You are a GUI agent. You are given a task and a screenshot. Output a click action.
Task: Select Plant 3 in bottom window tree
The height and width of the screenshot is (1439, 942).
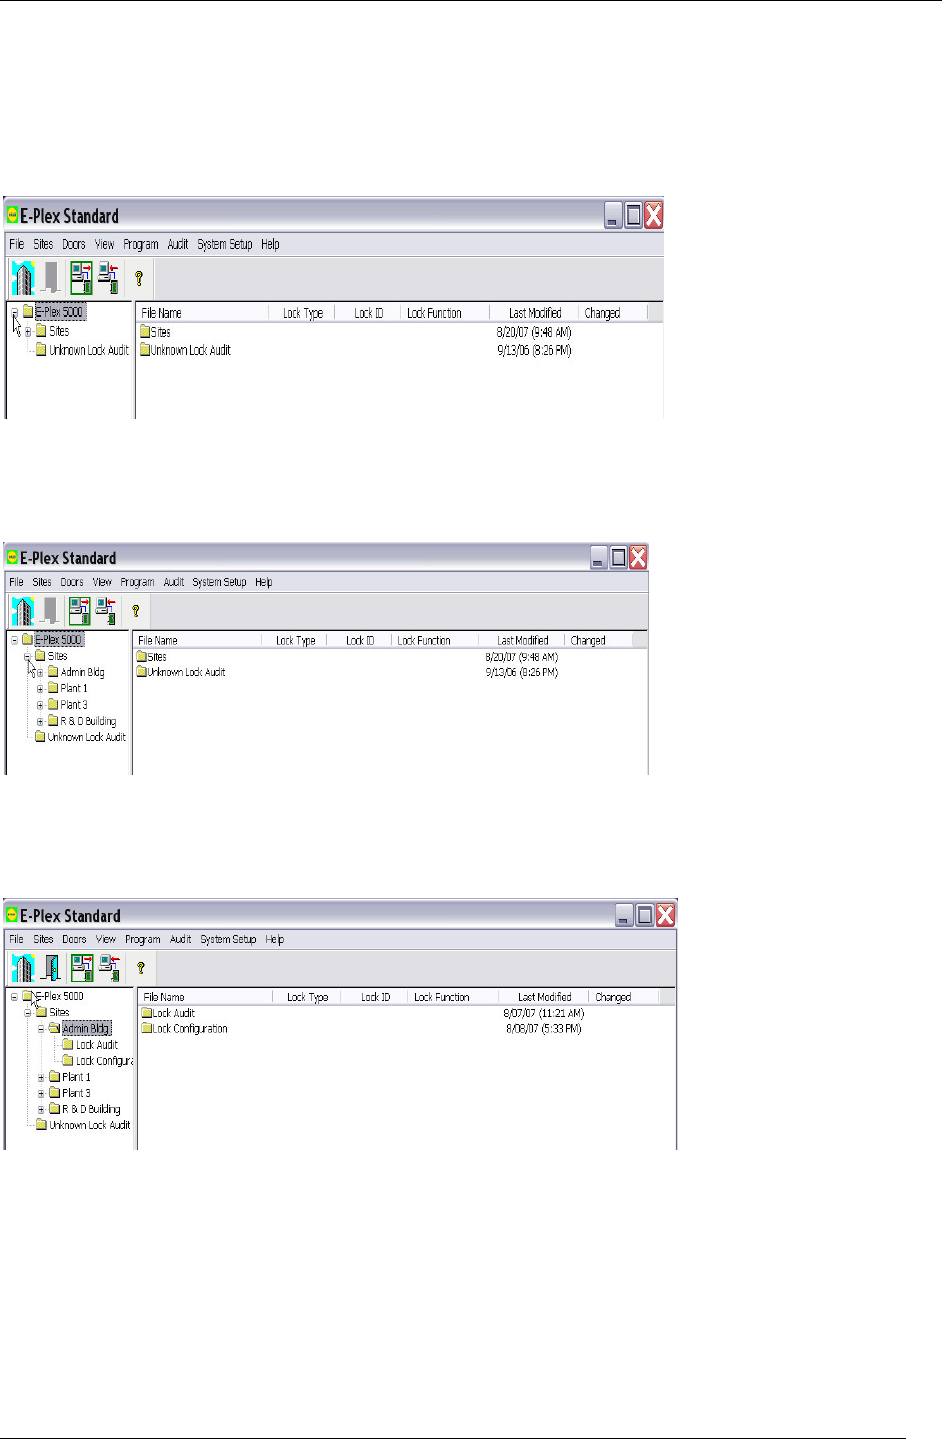pos(76,1094)
